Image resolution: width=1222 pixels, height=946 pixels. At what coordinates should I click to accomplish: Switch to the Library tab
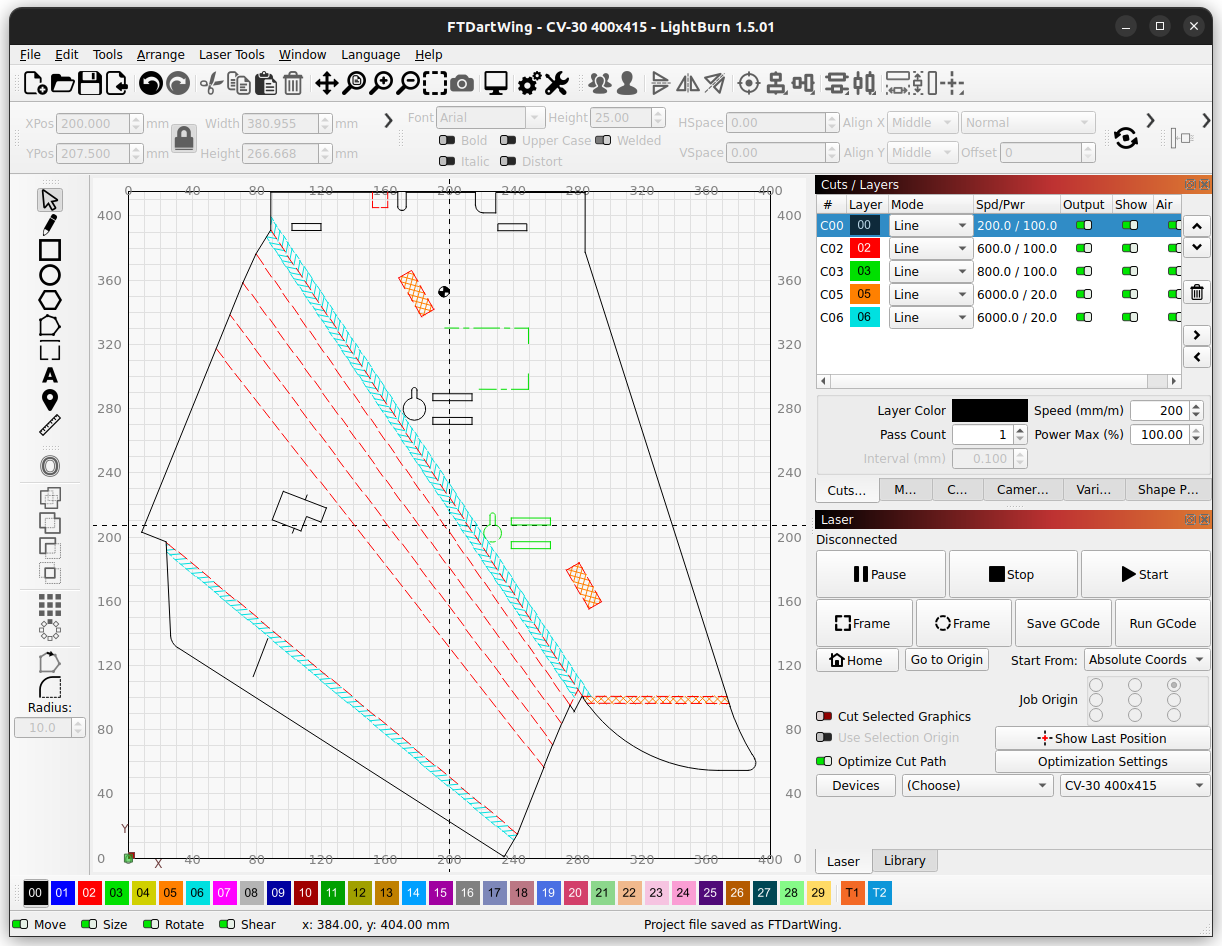click(x=904, y=861)
